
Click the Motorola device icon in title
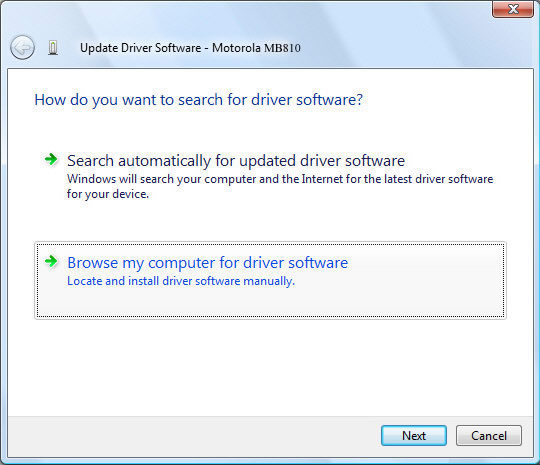(53, 48)
